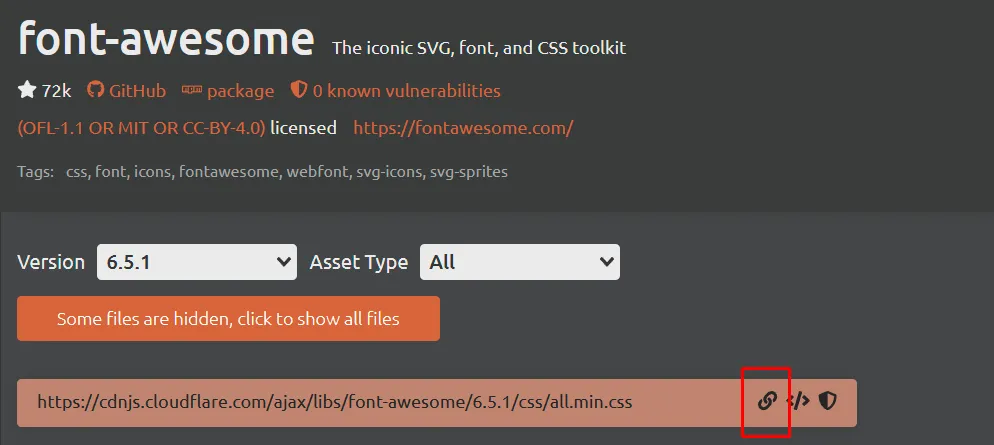Image resolution: width=994 pixels, height=445 pixels.
Task: Click the css tag
Action: (x=76, y=172)
